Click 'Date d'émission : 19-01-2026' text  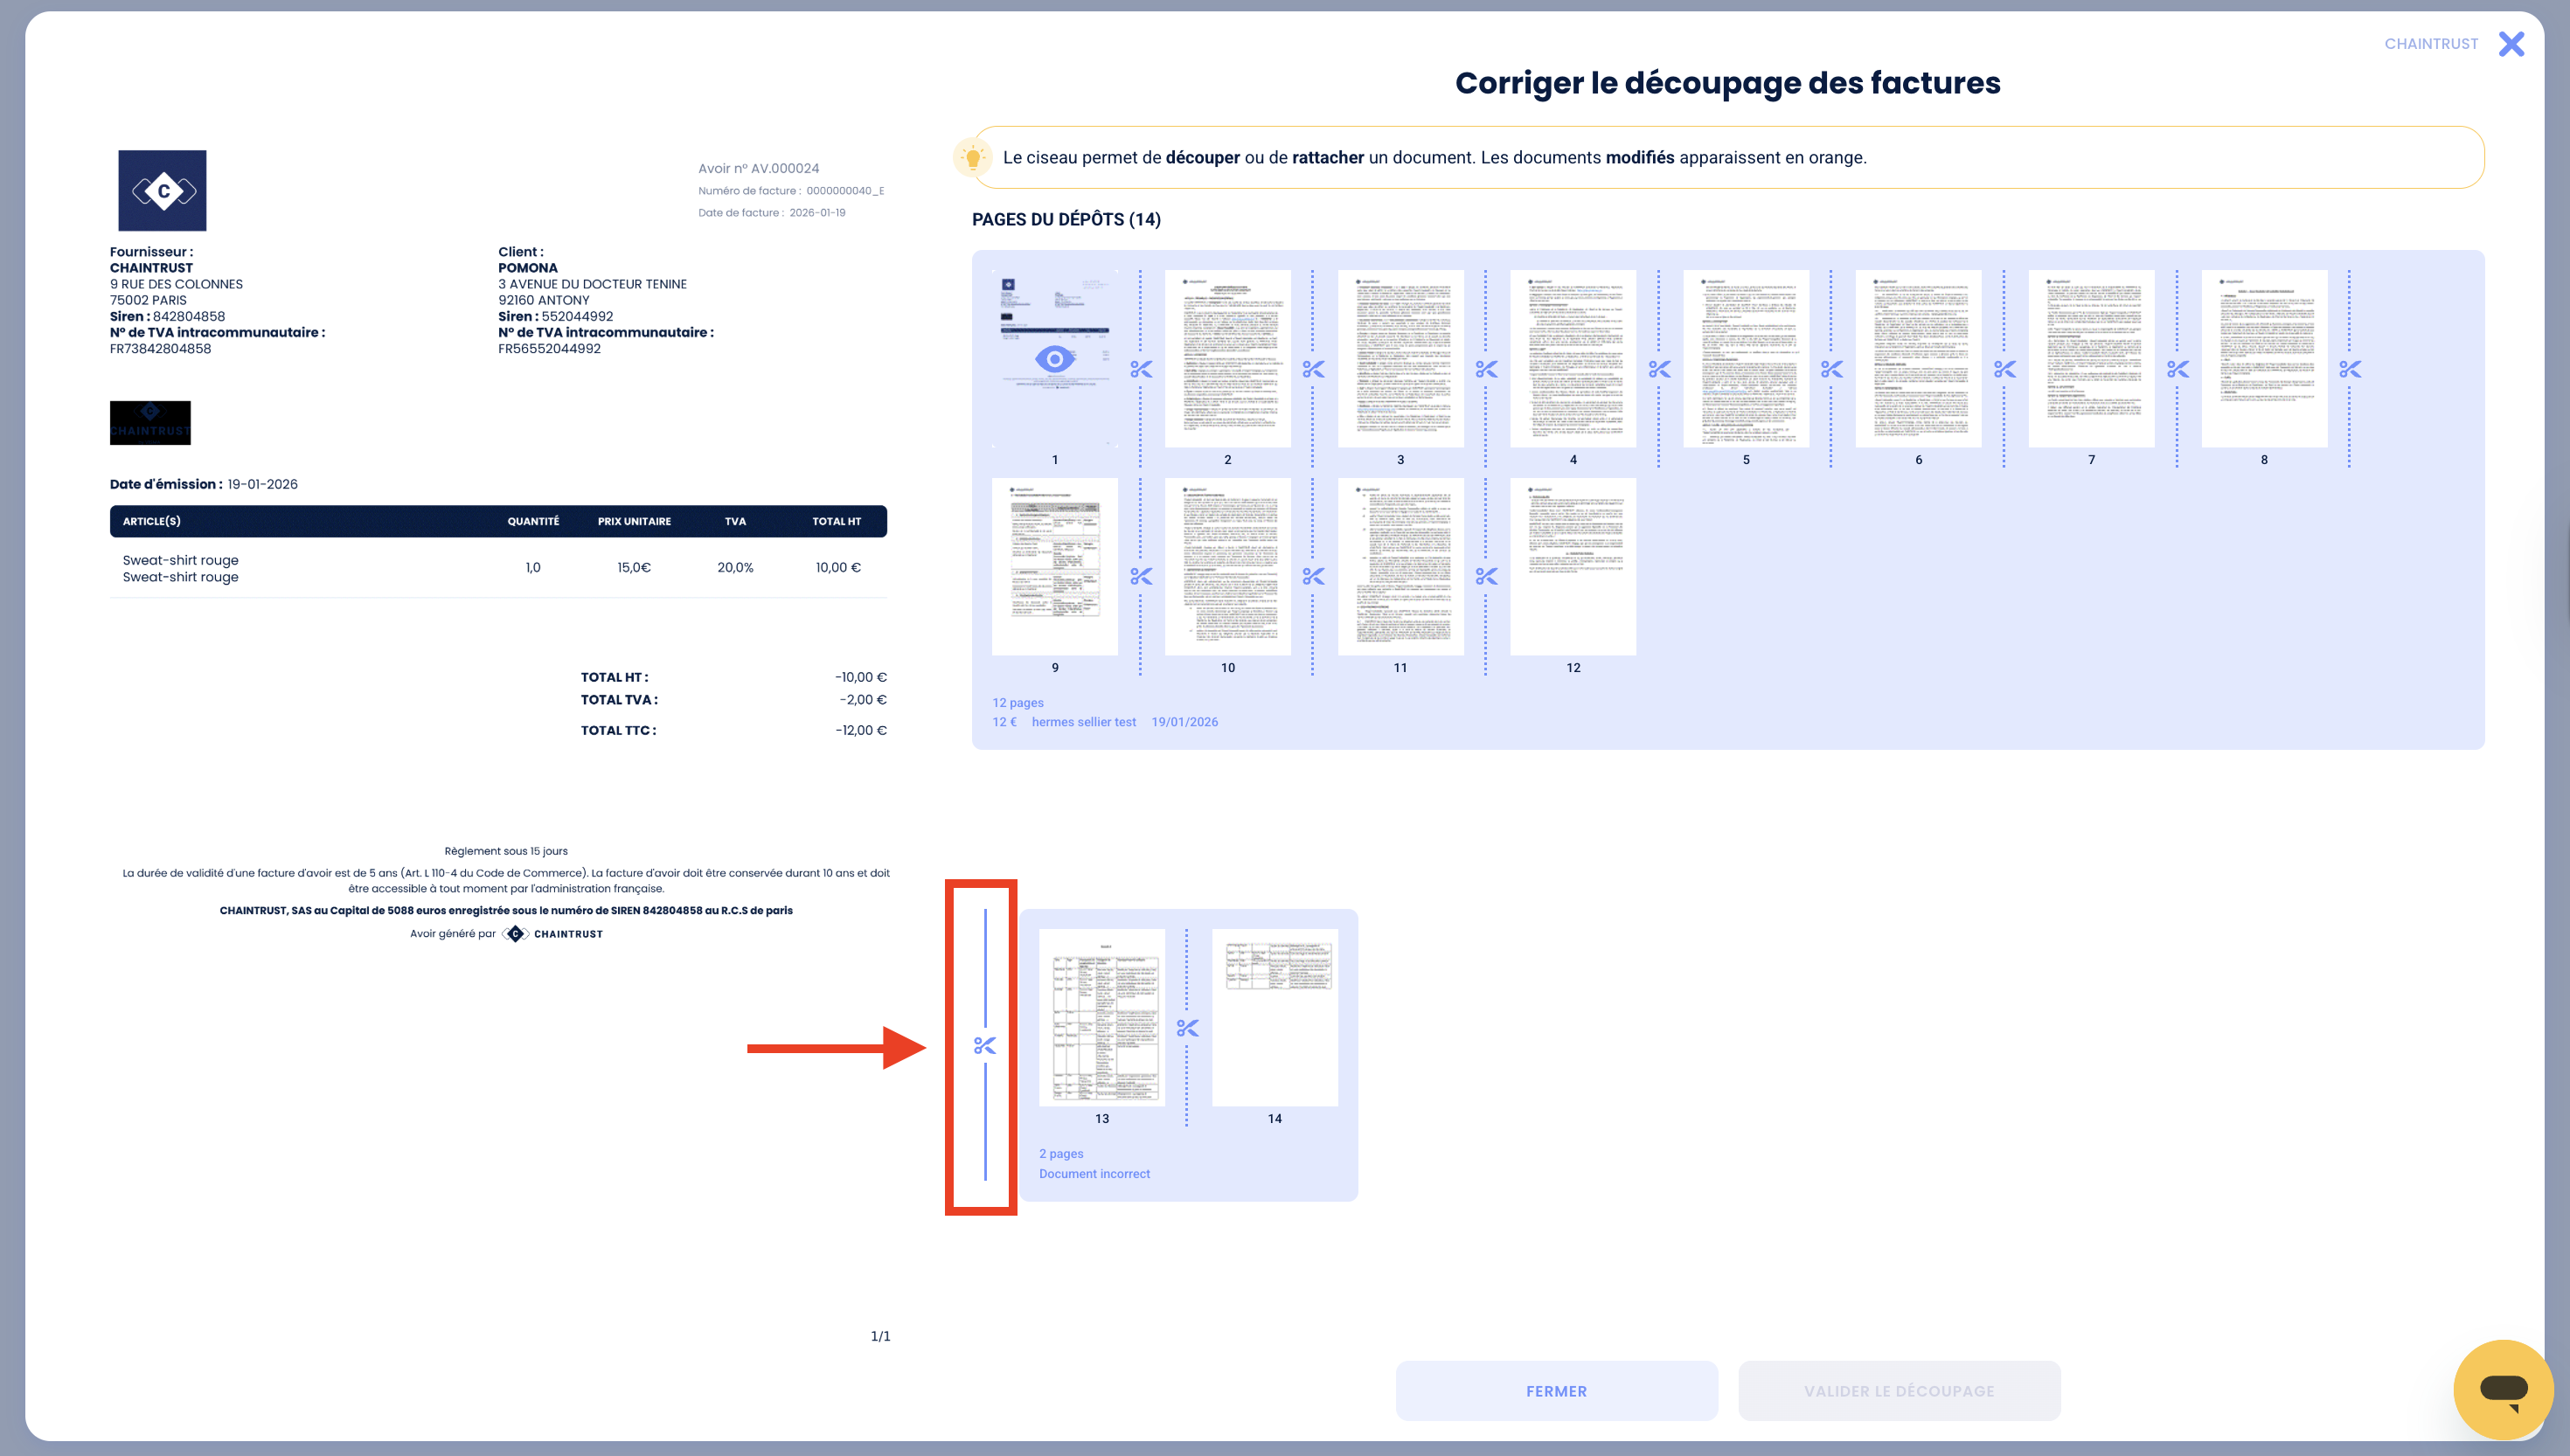click(204, 484)
